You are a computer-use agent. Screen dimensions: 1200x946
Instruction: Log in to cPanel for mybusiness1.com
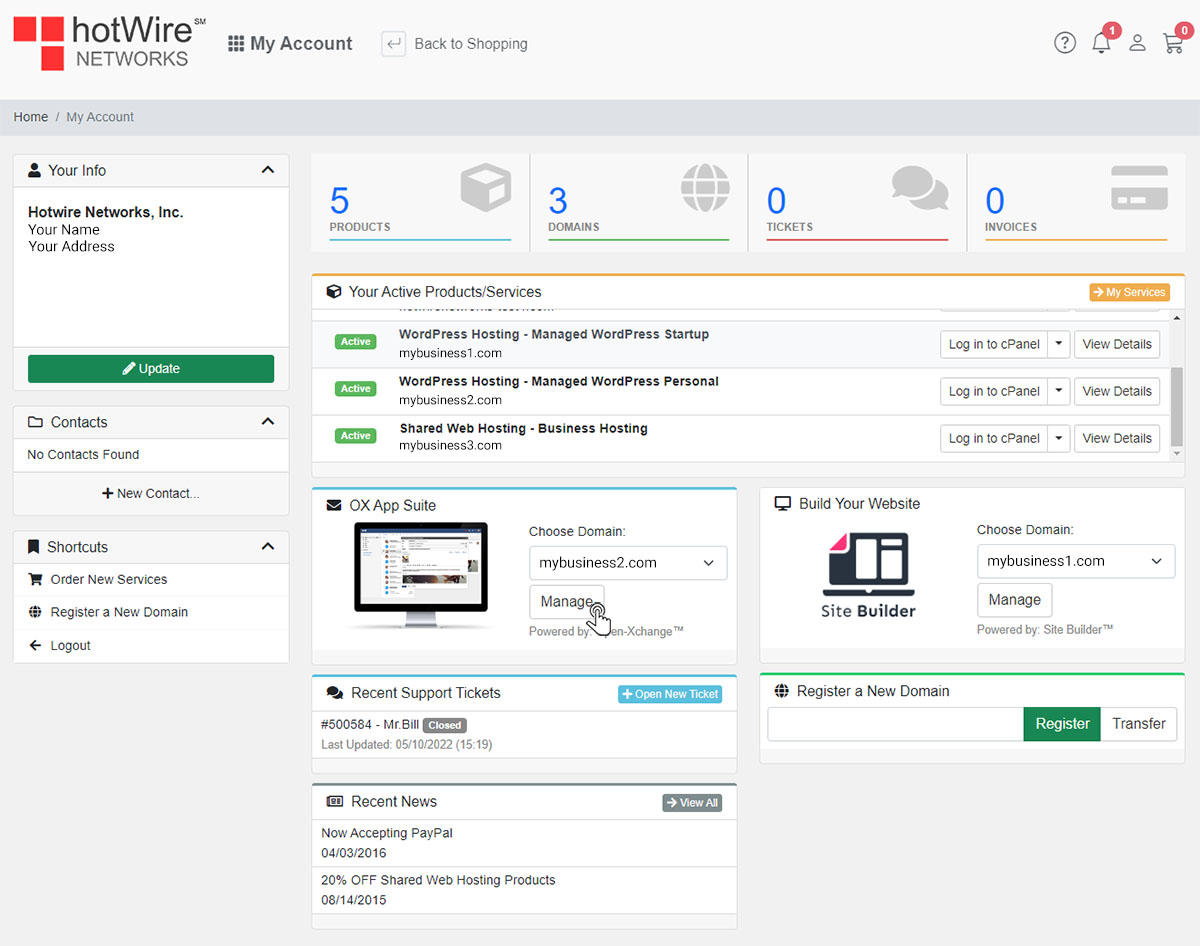pyautogui.click(x=994, y=344)
